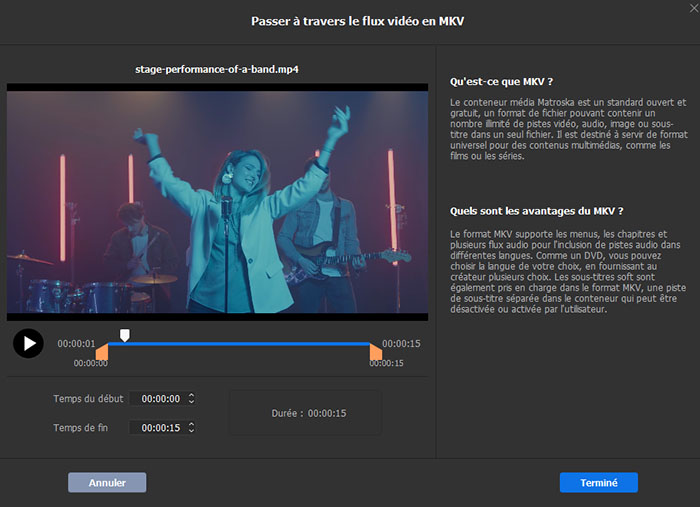
Task: Increase Temps de fin with up arrow
Action: point(192,424)
